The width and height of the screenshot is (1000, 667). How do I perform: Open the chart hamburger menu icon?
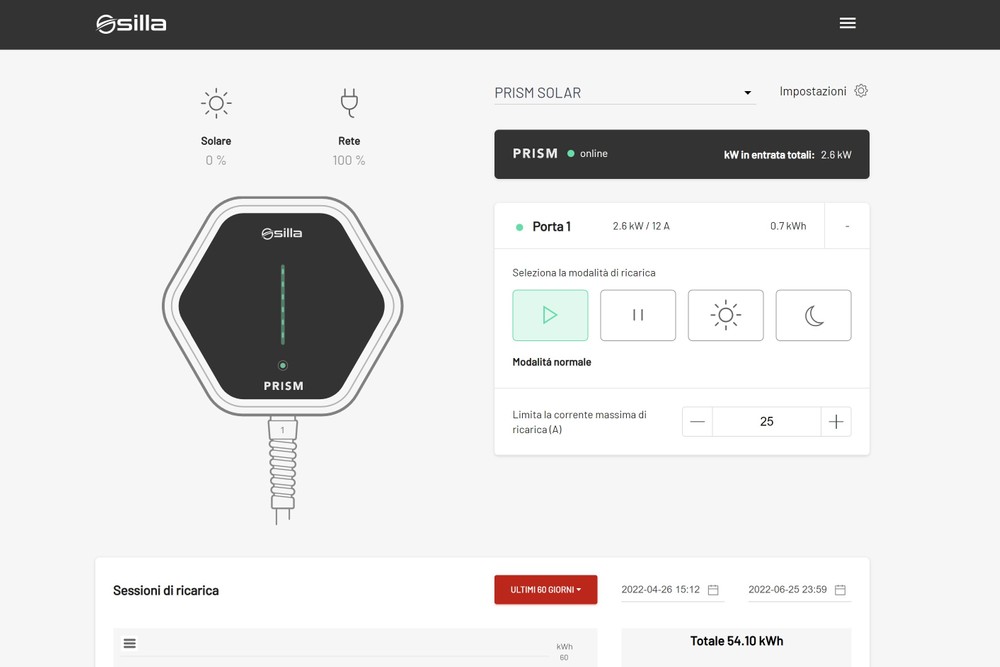129,643
